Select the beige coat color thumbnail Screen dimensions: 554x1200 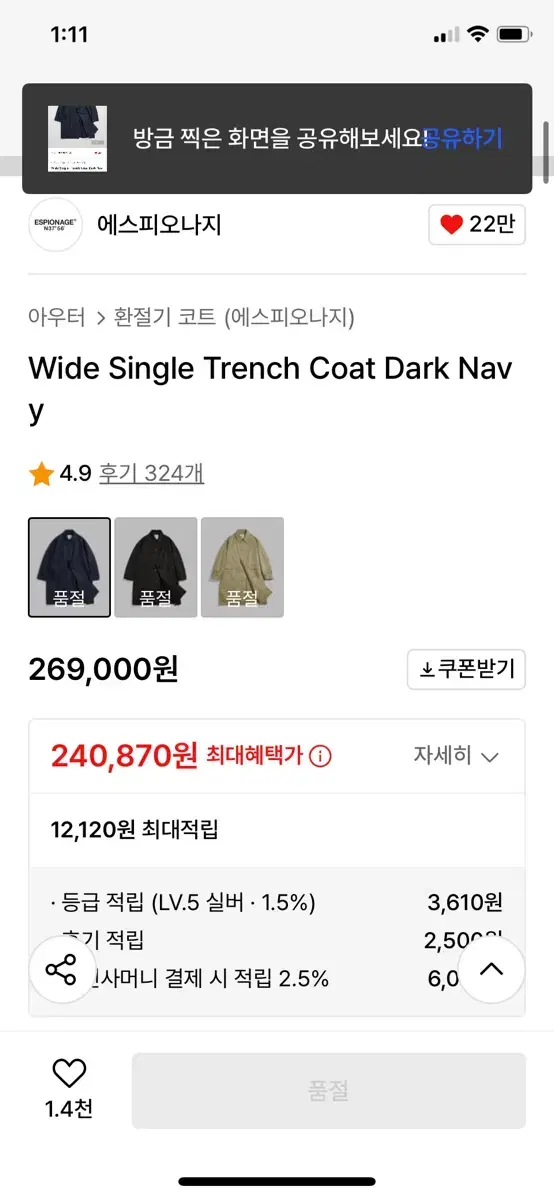point(242,567)
